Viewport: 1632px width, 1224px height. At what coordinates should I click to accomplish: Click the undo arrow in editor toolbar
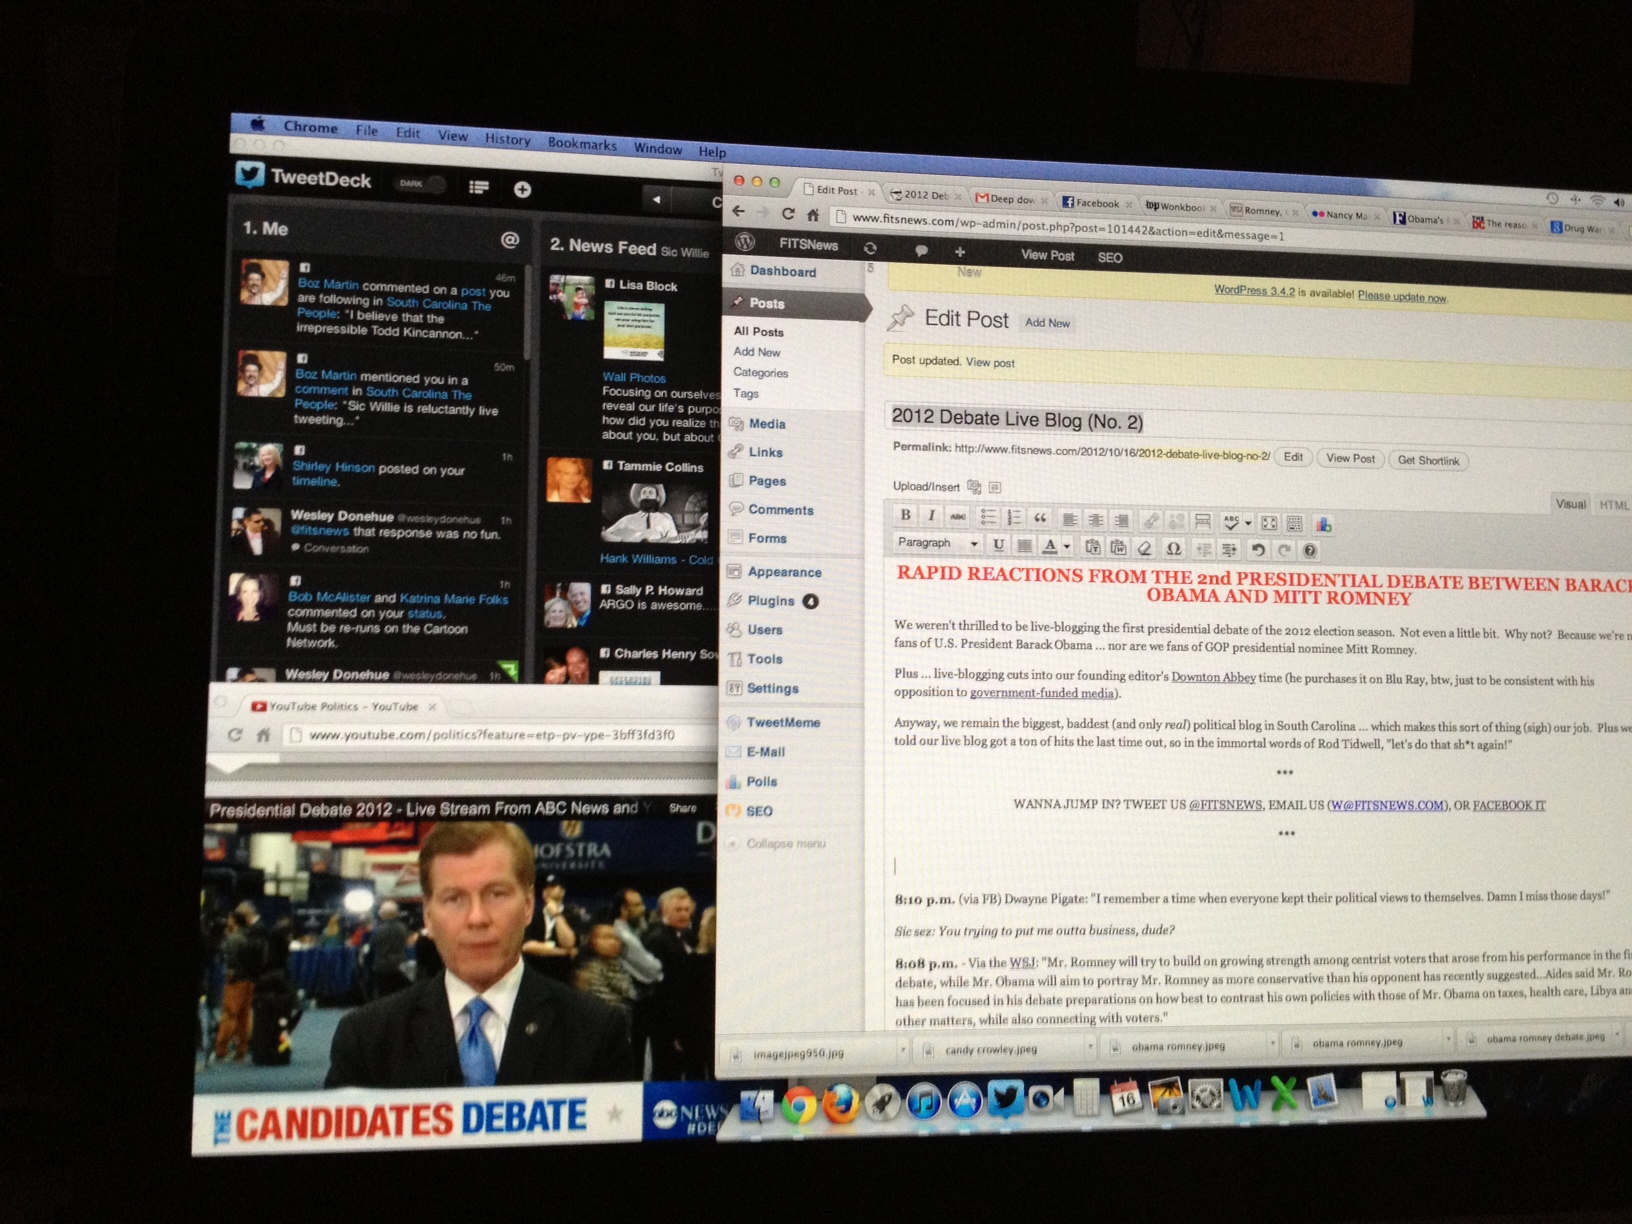pyautogui.click(x=1257, y=549)
